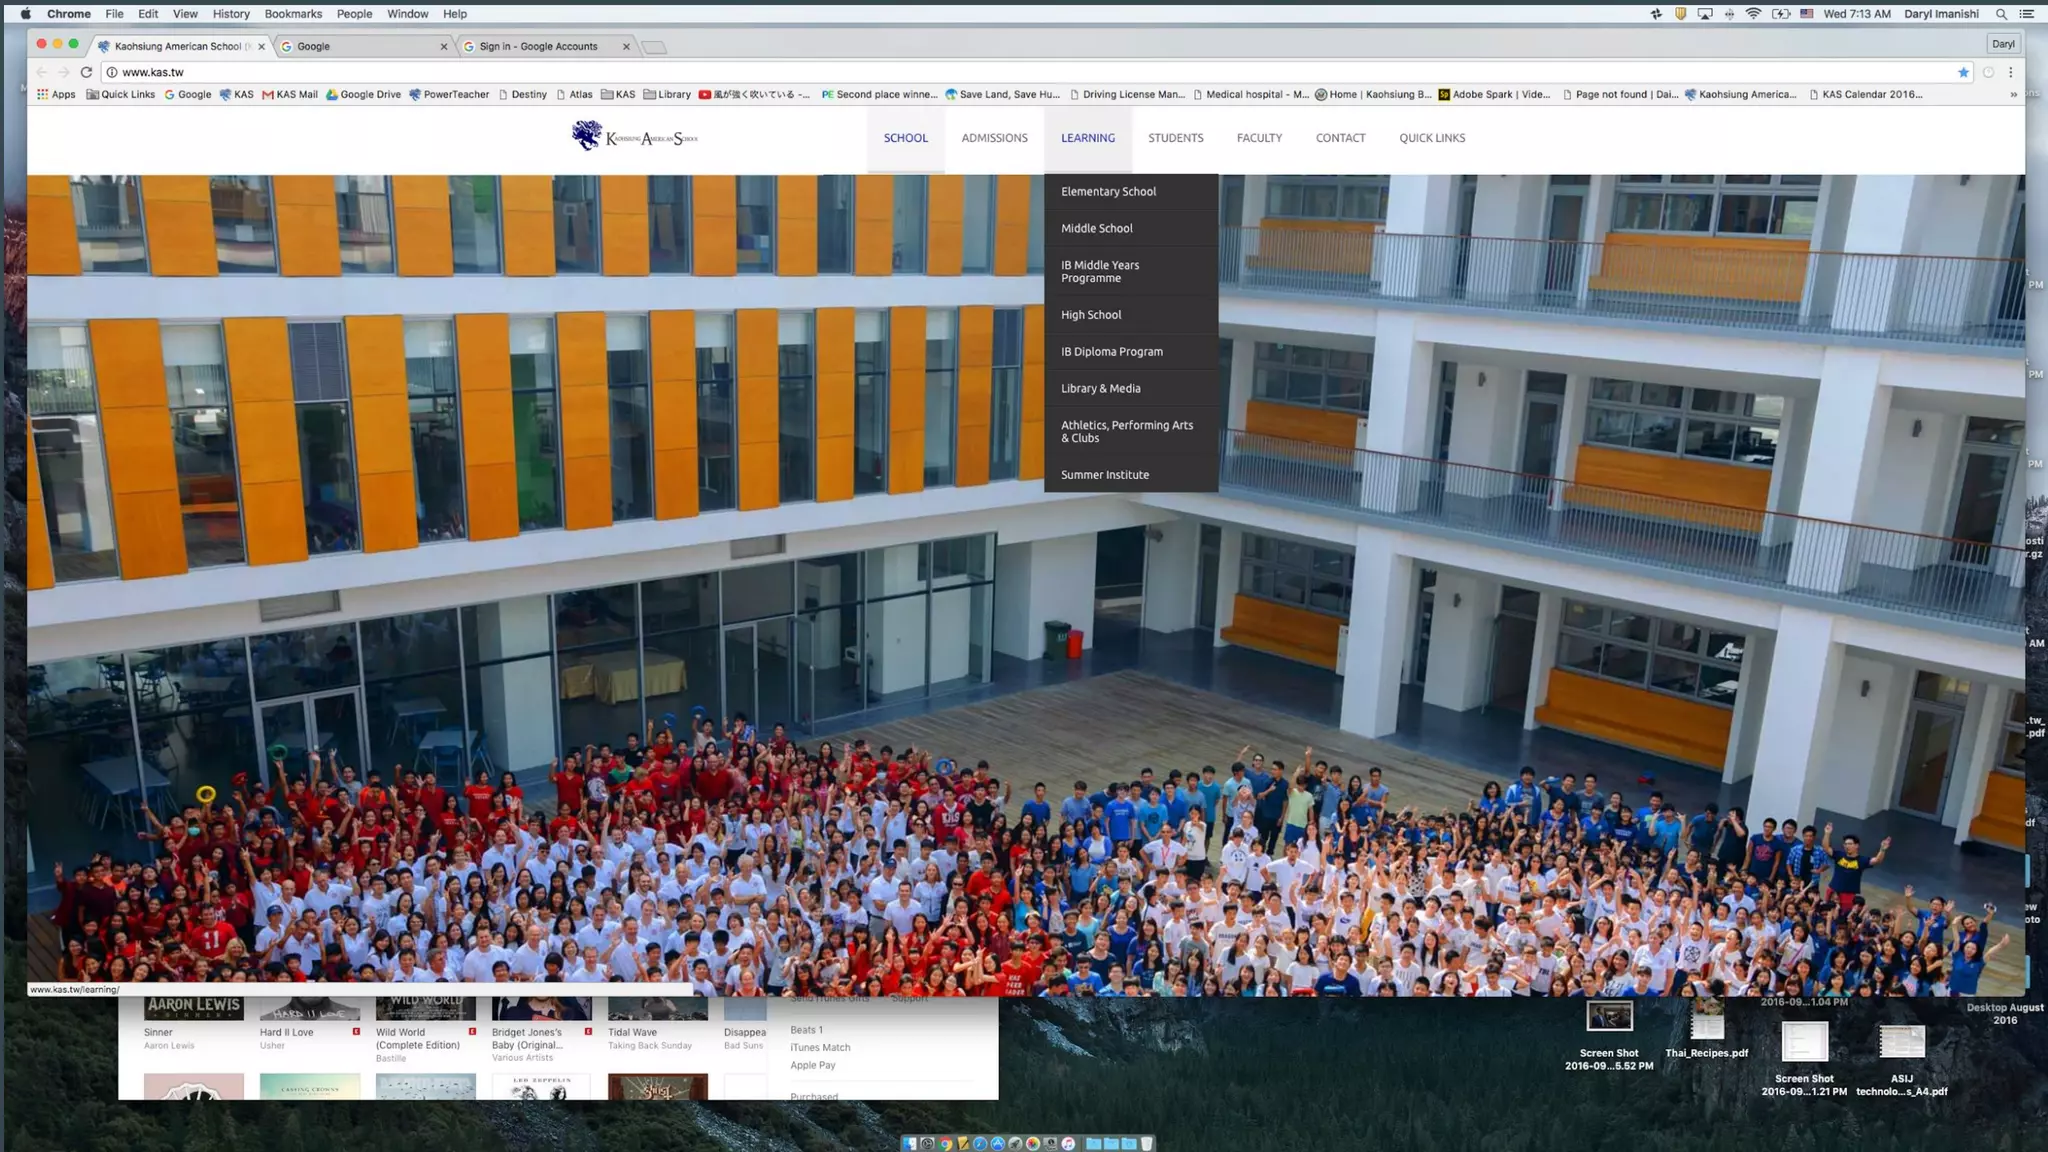Switch to Sign in - Google Accounts tab
The height and width of the screenshot is (1152, 2048).
pyautogui.click(x=538, y=47)
